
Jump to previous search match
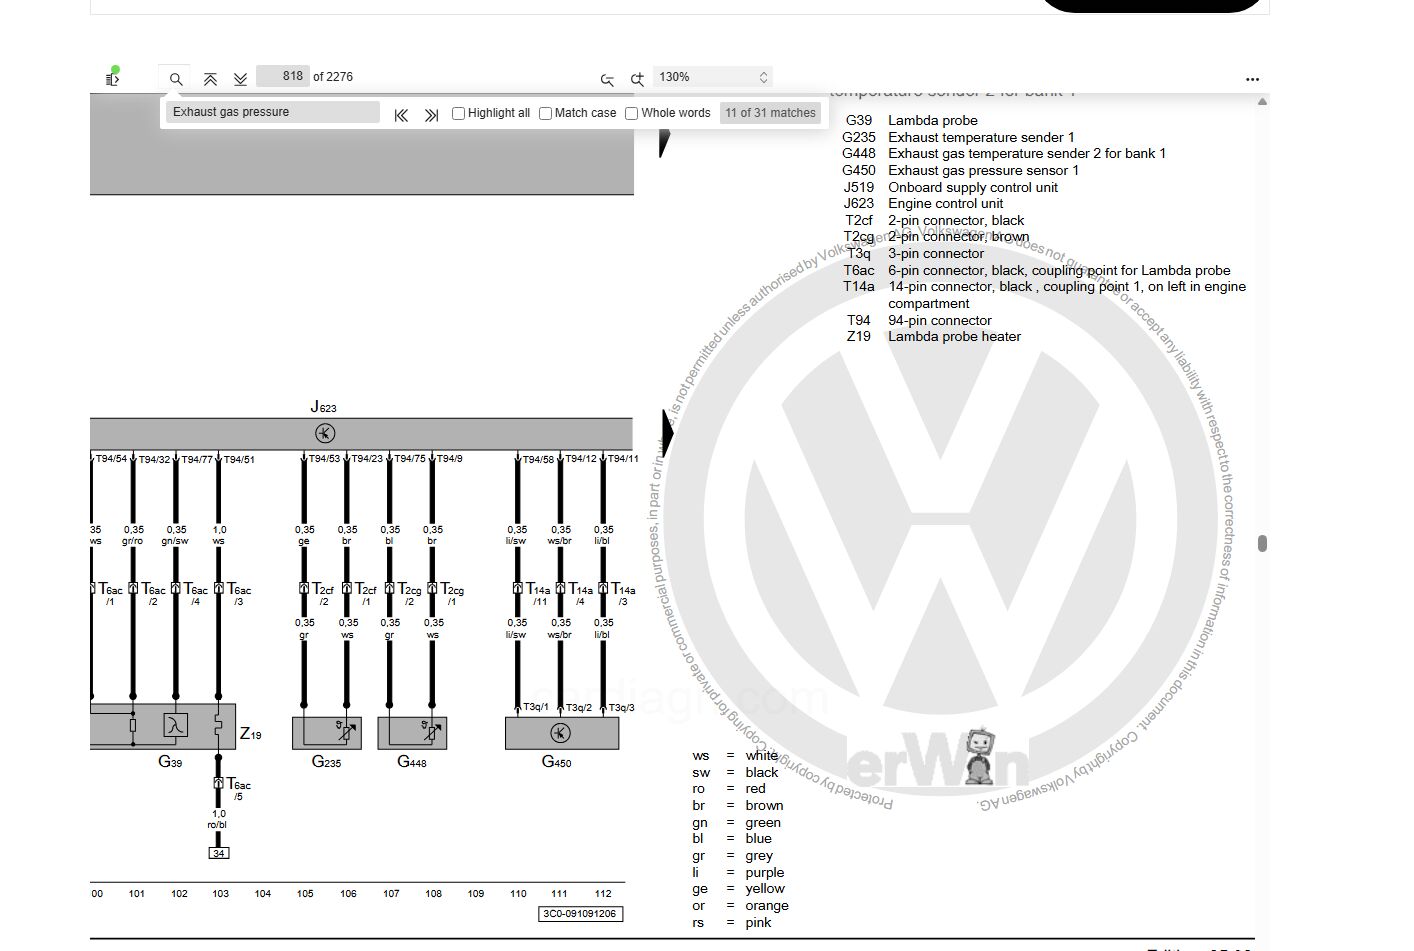[401, 114]
